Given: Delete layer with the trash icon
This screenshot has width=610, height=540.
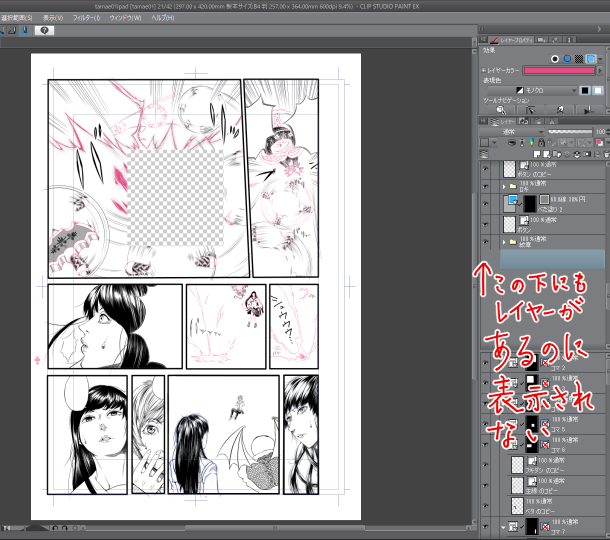Looking at the screenshot, I should [x=606, y=154].
